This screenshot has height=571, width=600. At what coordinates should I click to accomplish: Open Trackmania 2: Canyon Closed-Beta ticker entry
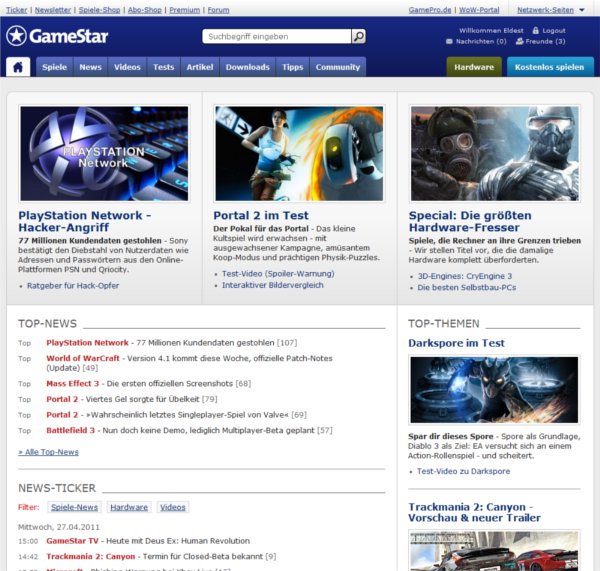point(161,557)
